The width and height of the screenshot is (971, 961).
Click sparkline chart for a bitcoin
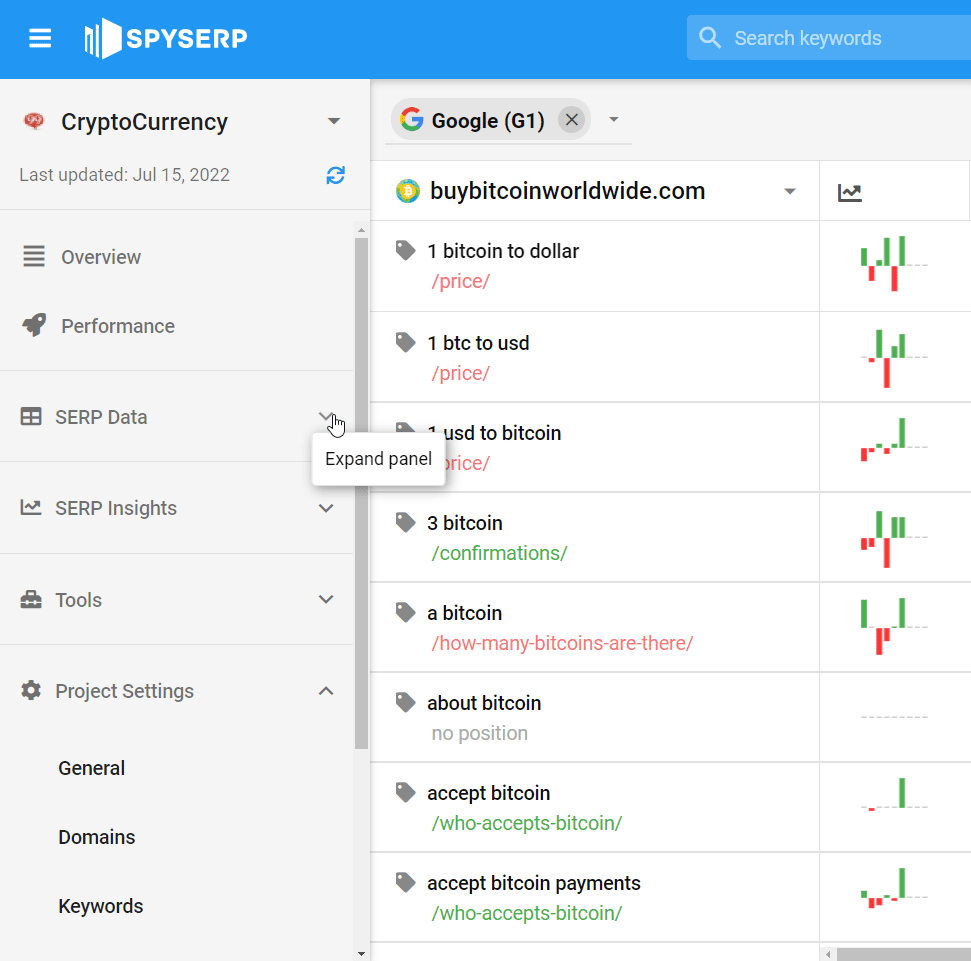[894, 627]
